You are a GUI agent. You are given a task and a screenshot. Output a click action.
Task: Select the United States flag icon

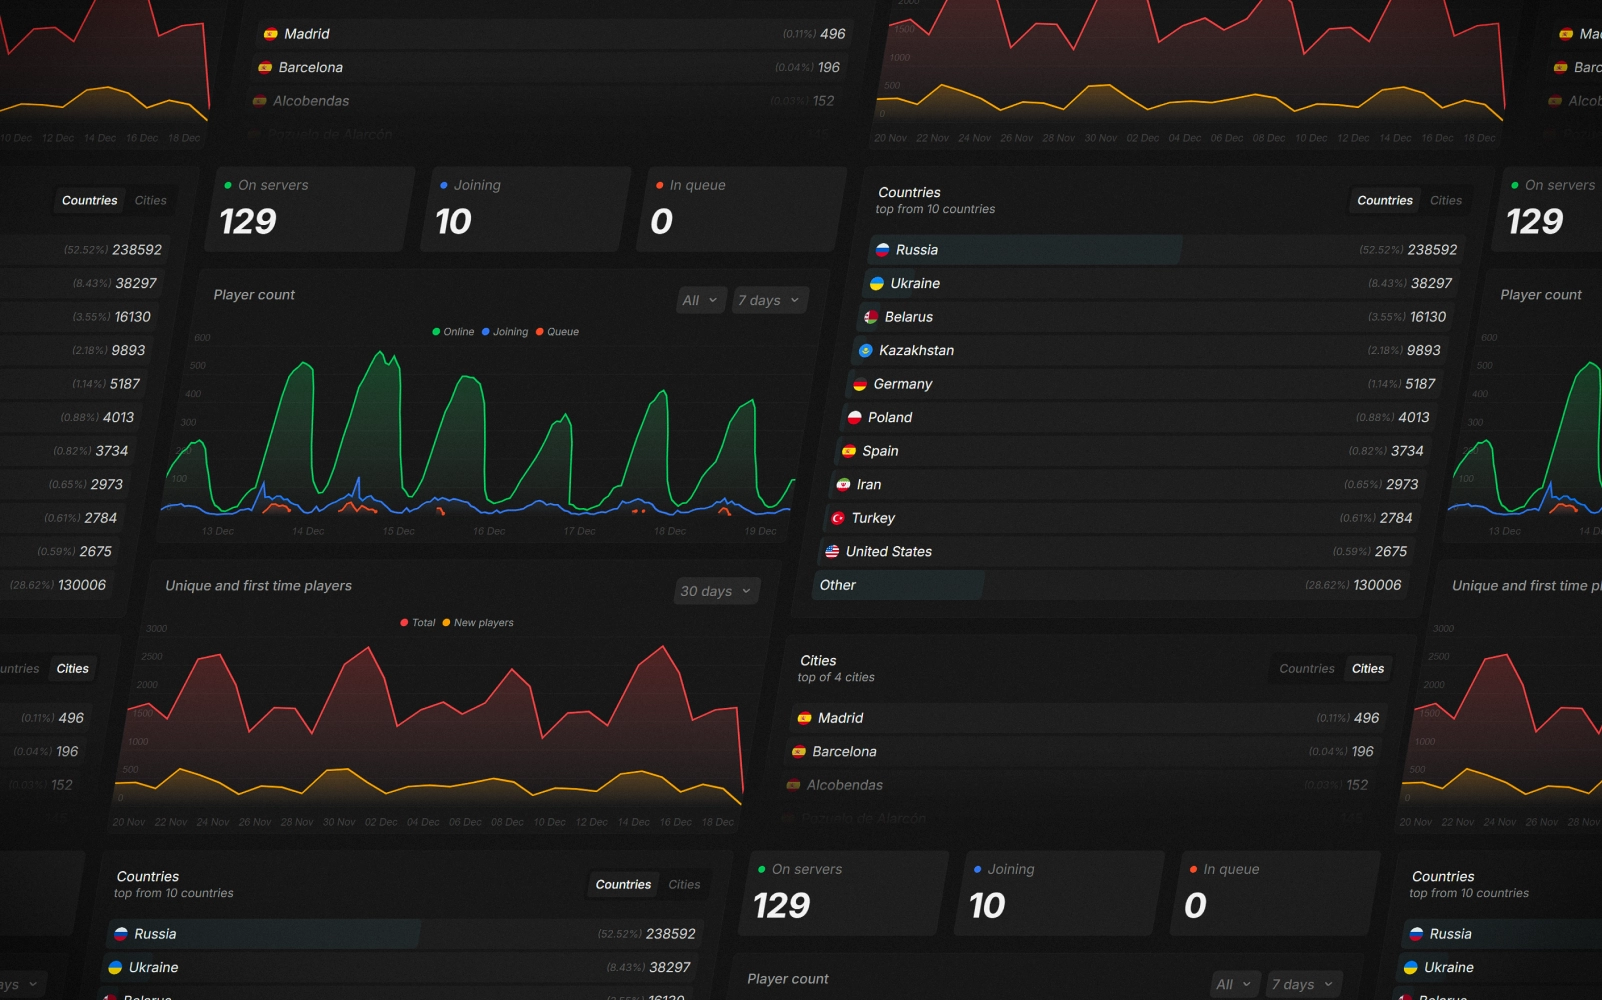pos(832,551)
